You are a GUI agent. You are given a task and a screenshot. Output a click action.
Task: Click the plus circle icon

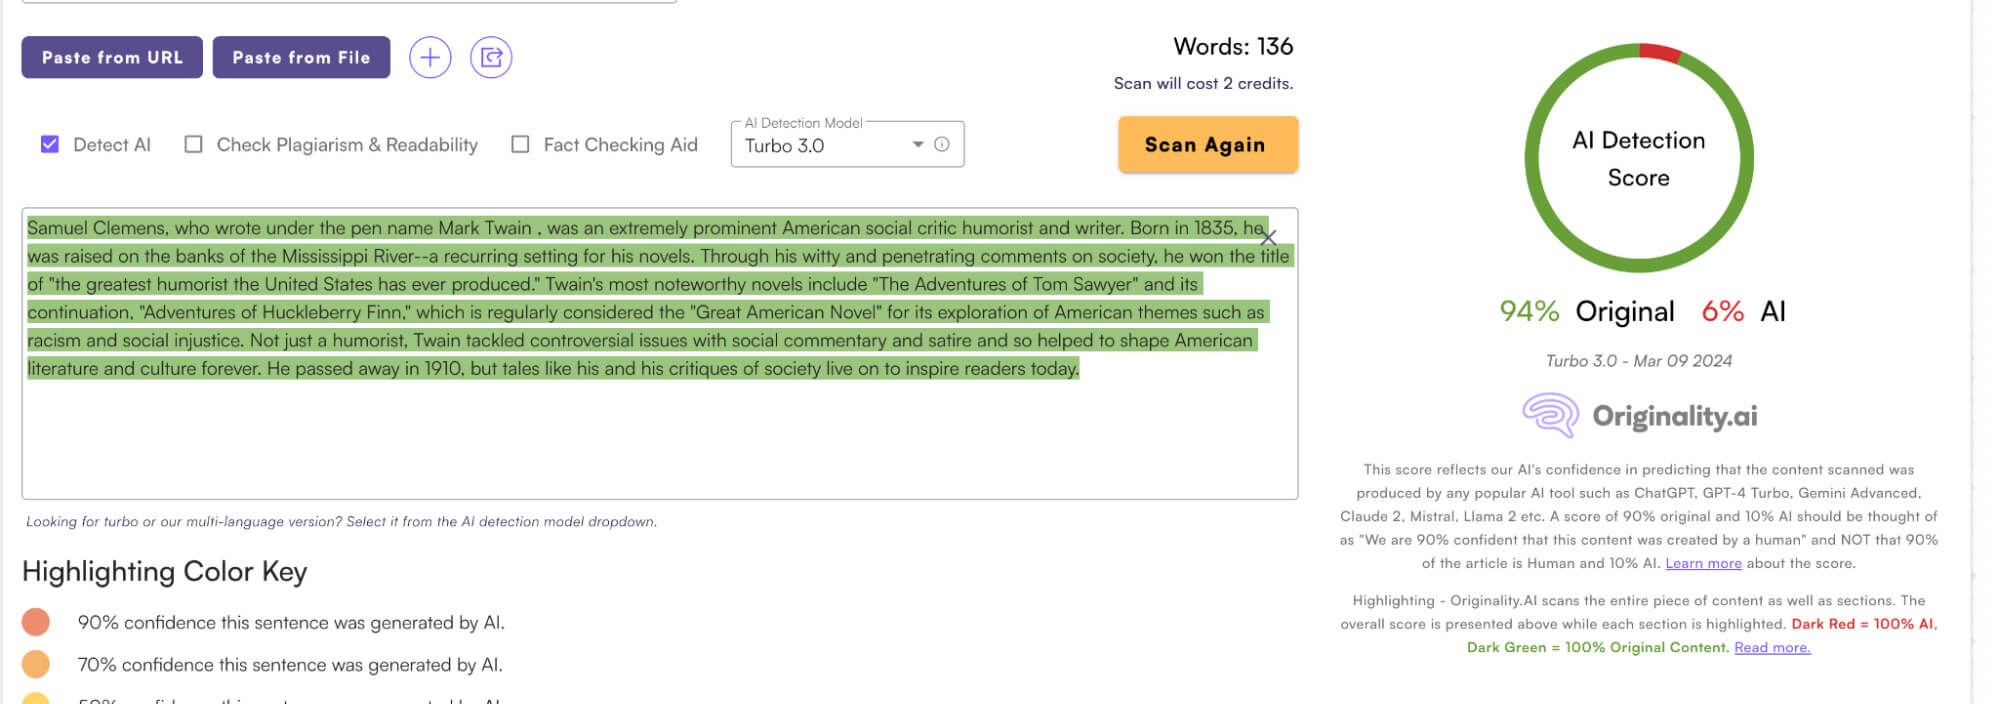430,57
